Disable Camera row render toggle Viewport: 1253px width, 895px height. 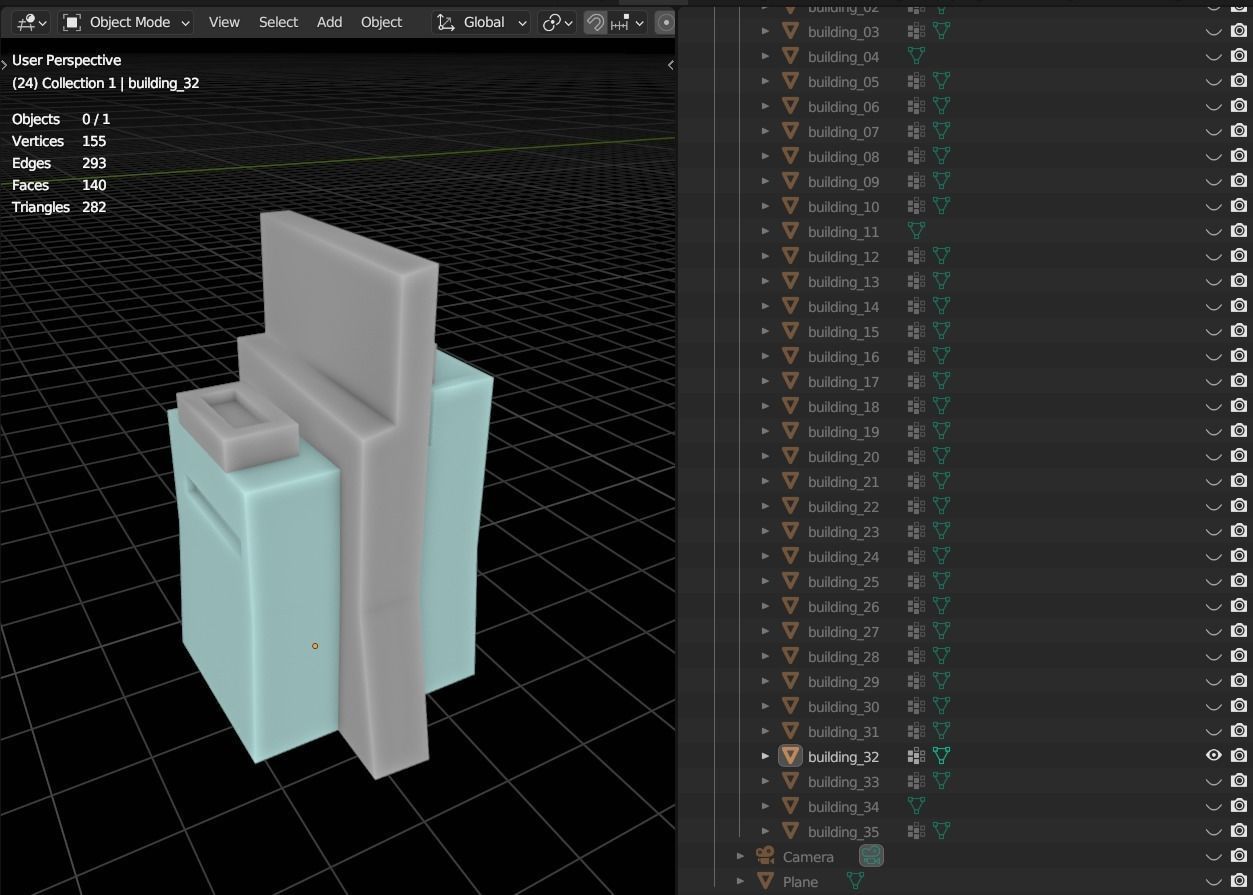click(x=1238, y=856)
